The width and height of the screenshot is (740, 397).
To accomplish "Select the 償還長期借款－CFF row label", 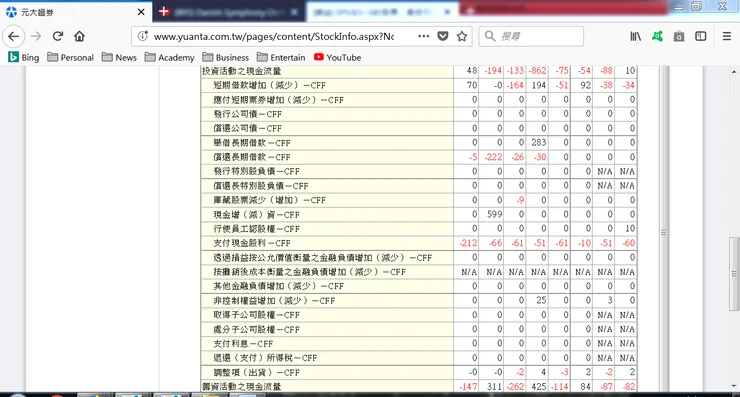I will [252, 157].
